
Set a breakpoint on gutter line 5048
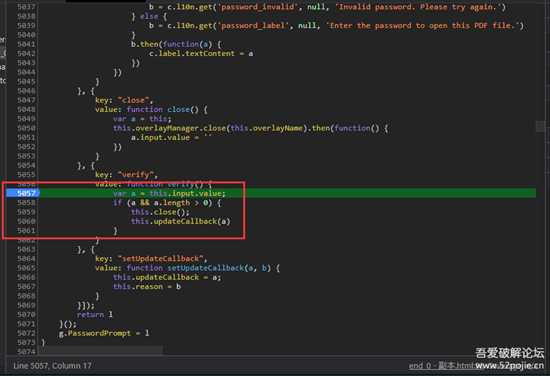pos(26,109)
